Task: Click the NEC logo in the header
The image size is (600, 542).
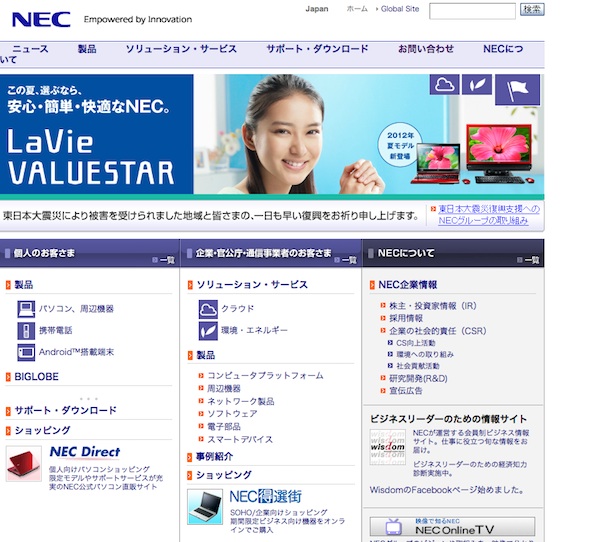Action: pyautogui.click(x=41, y=20)
